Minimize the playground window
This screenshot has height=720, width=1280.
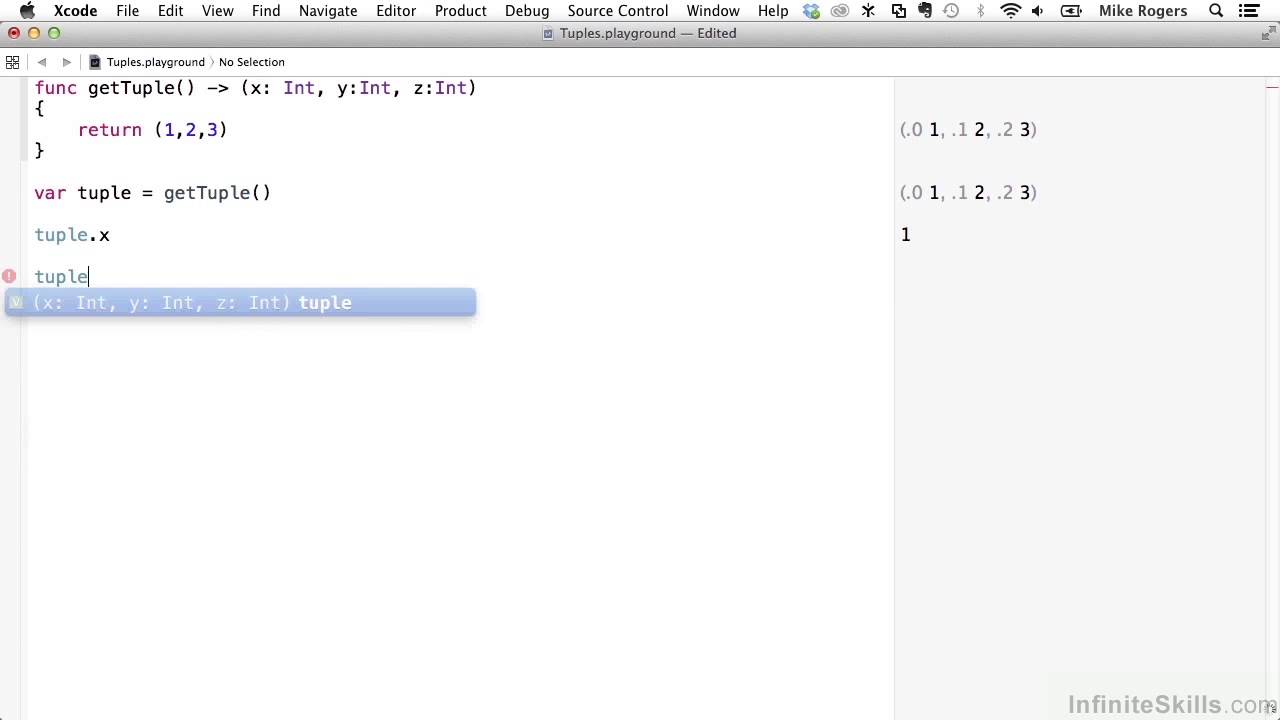point(34,33)
